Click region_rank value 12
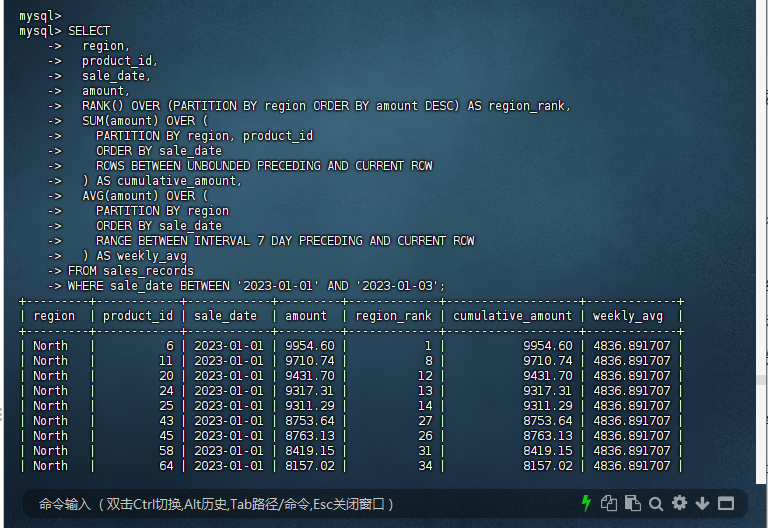Image resolution: width=768 pixels, height=528 pixels. [x=425, y=376]
